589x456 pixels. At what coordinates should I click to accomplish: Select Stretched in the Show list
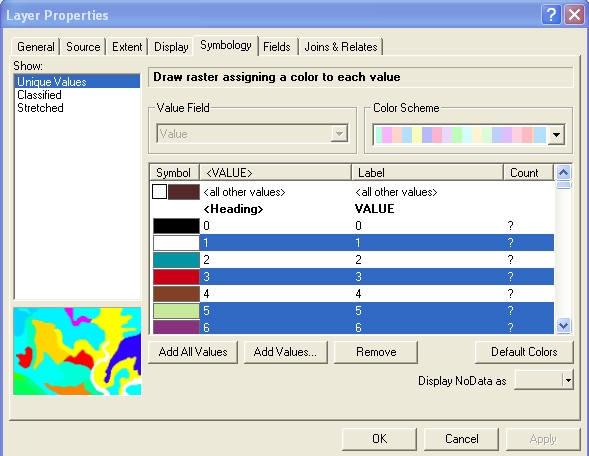(40, 108)
